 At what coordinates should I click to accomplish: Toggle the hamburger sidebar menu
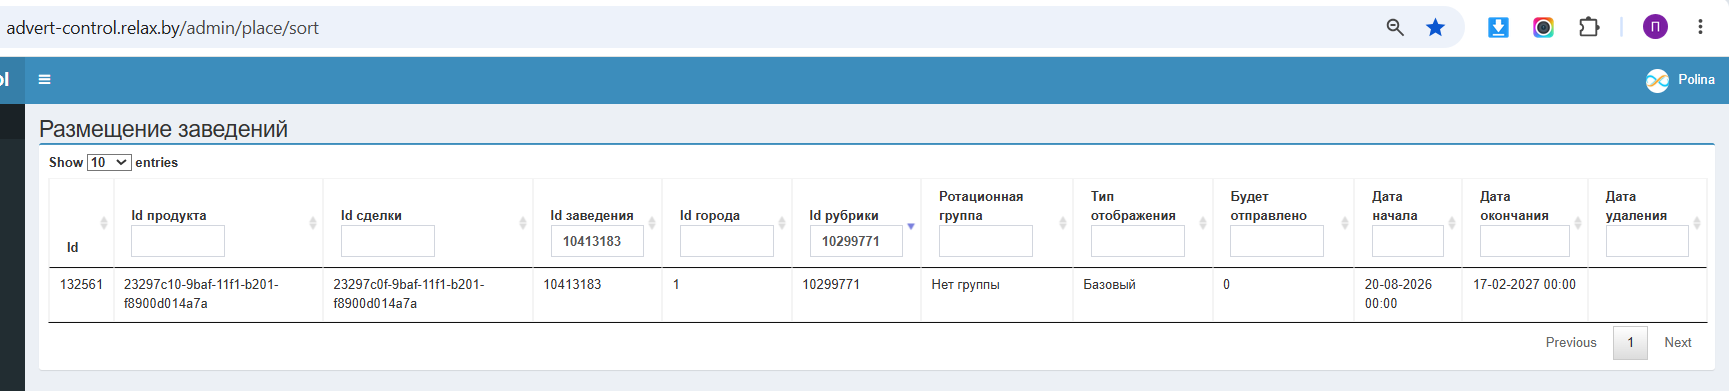(44, 79)
